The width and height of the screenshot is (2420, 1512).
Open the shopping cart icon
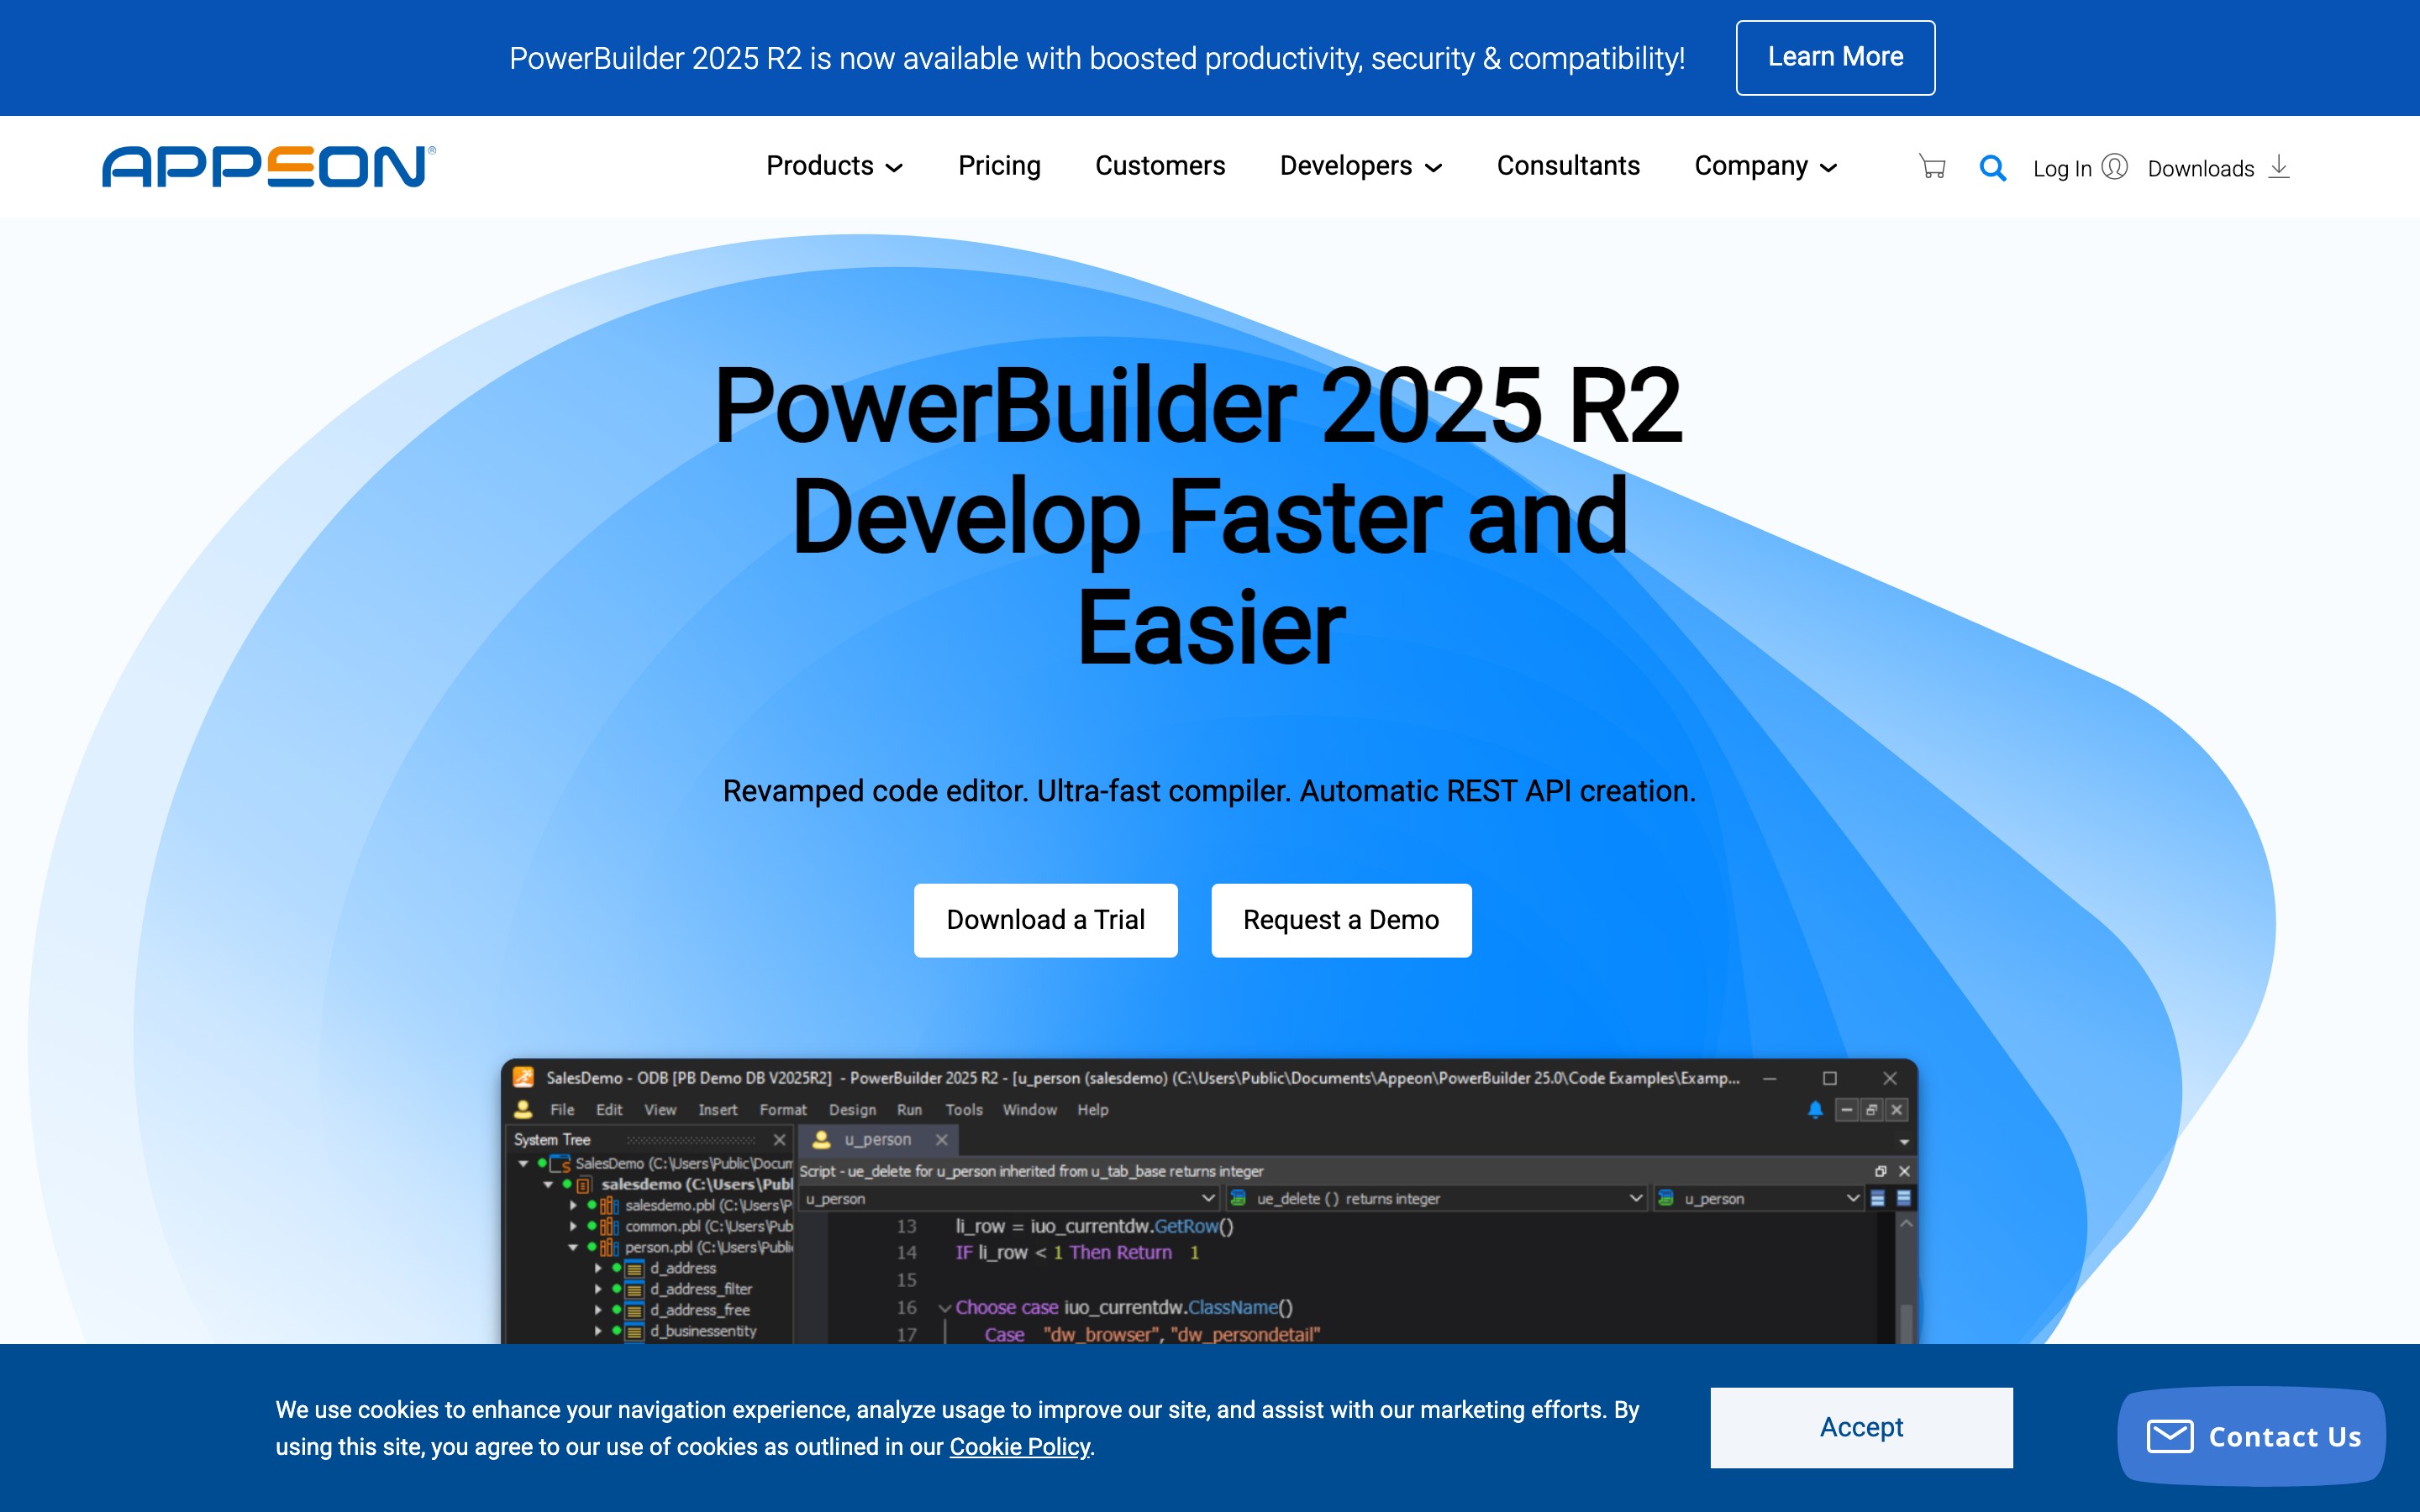[x=1932, y=167]
